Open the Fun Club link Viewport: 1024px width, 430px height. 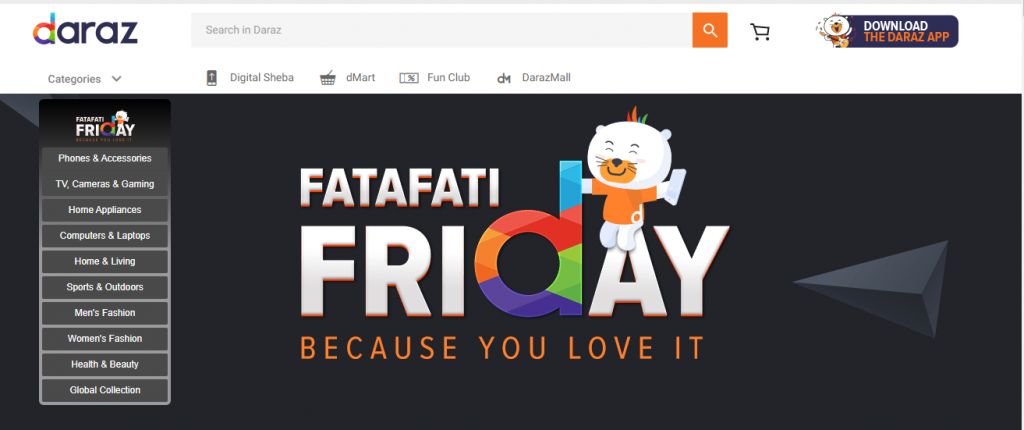click(x=449, y=78)
